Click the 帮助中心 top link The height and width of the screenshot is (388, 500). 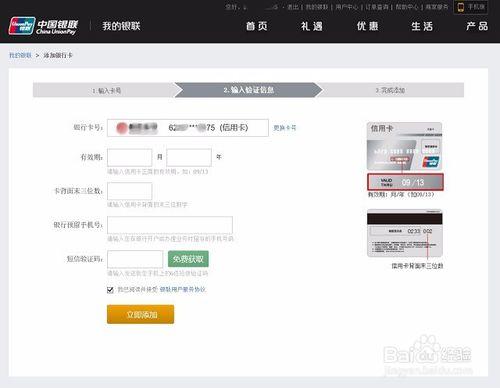pyautogui.click(x=407, y=7)
